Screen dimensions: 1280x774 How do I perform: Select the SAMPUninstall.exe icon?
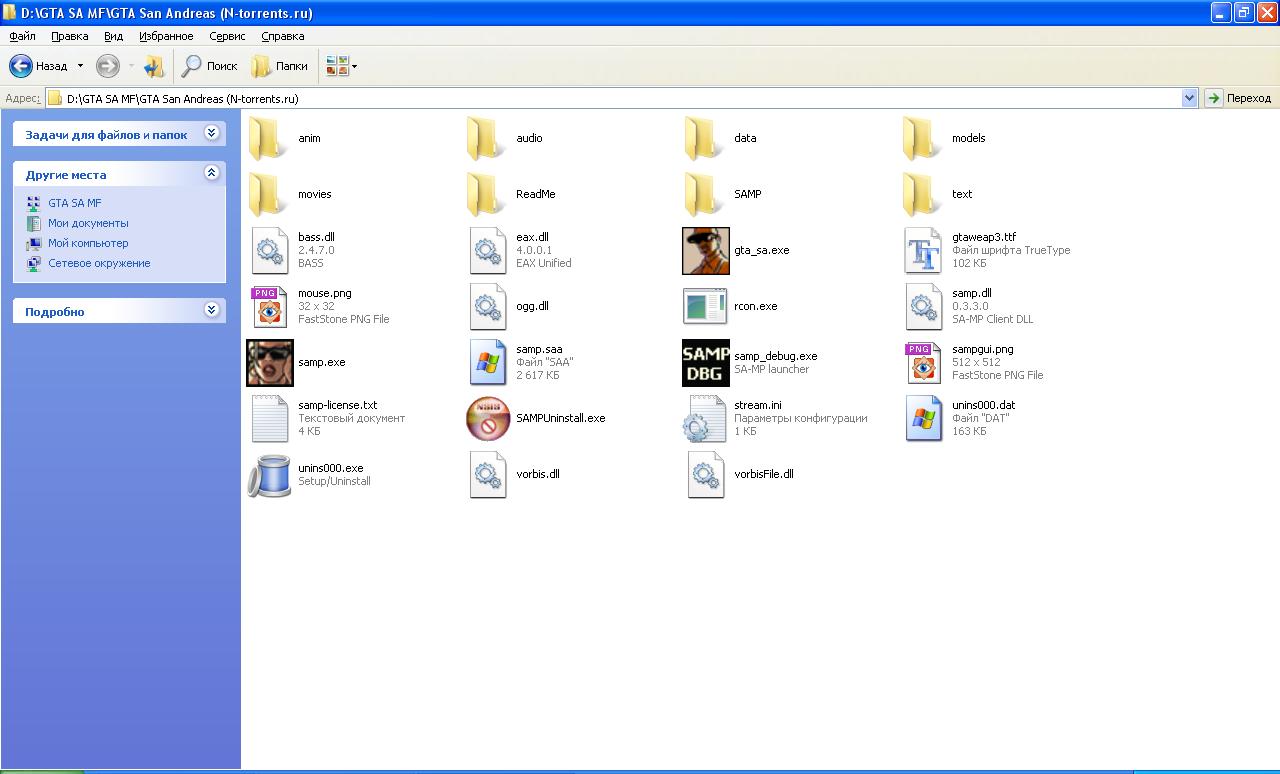pos(487,418)
